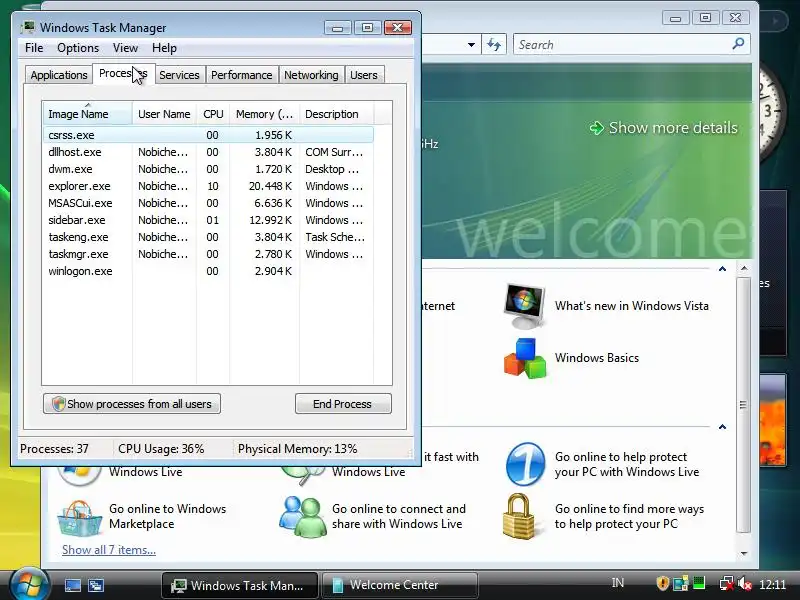Open the address bar history dropdown arrow
Image resolution: width=800 pixels, height=600 pixels.
pyautogui.click(x=471, y=45)
